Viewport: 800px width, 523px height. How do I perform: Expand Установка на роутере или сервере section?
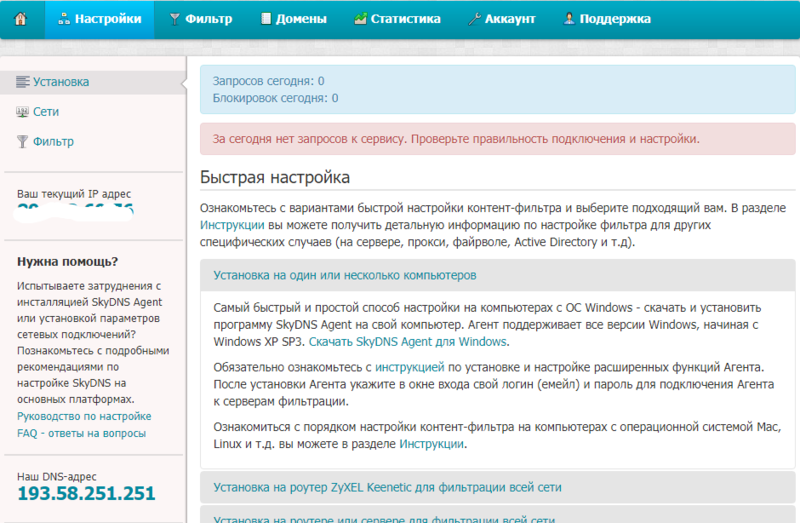click(385, 518)
